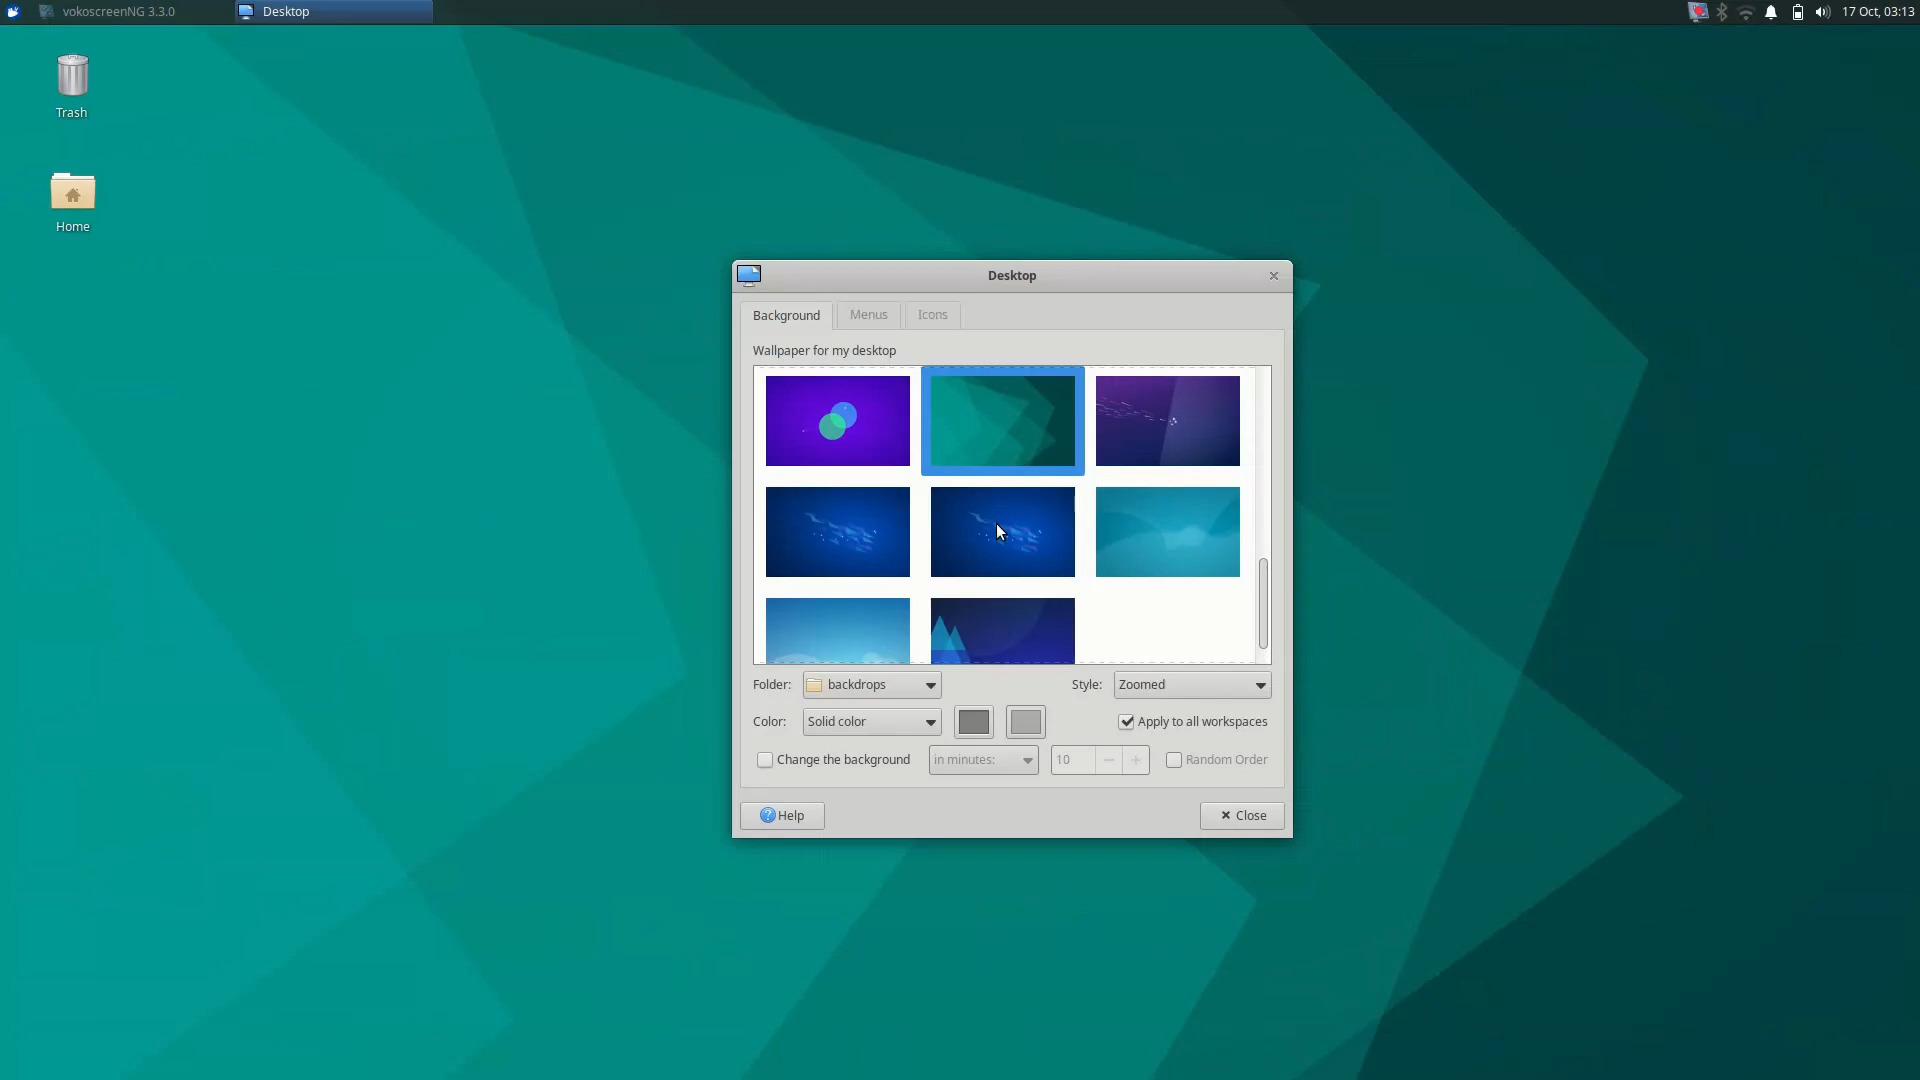1920x1080 pixels.
Task: Open the vokoscreenNG system tray icon
Action: 1697,11
